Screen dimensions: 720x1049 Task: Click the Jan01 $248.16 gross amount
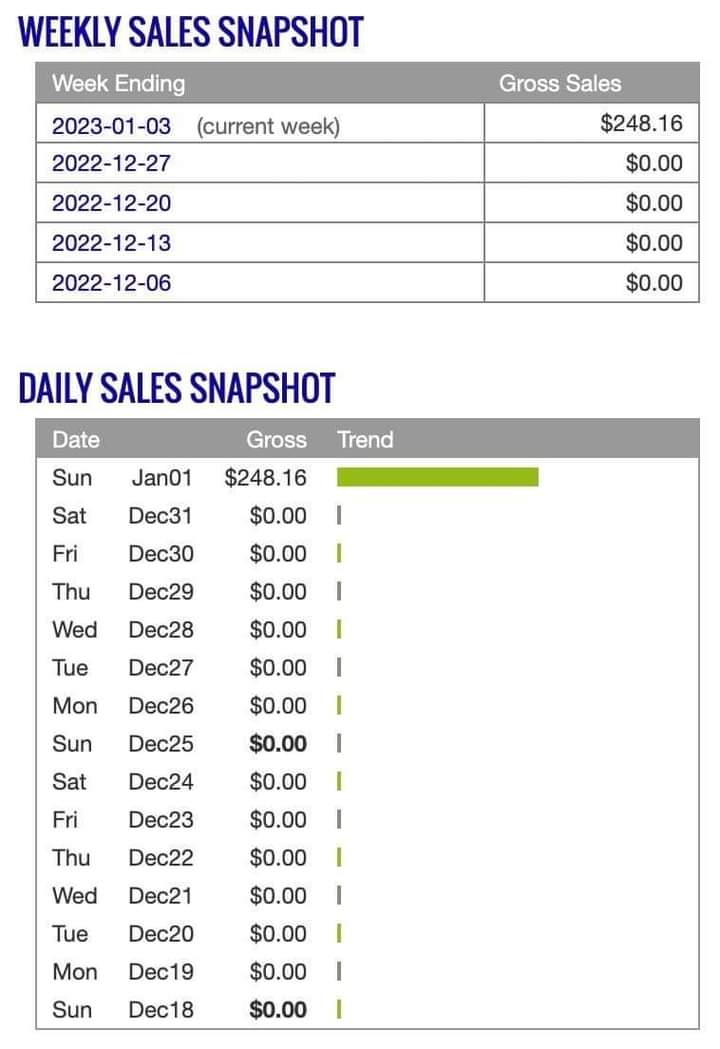point(265,478)
